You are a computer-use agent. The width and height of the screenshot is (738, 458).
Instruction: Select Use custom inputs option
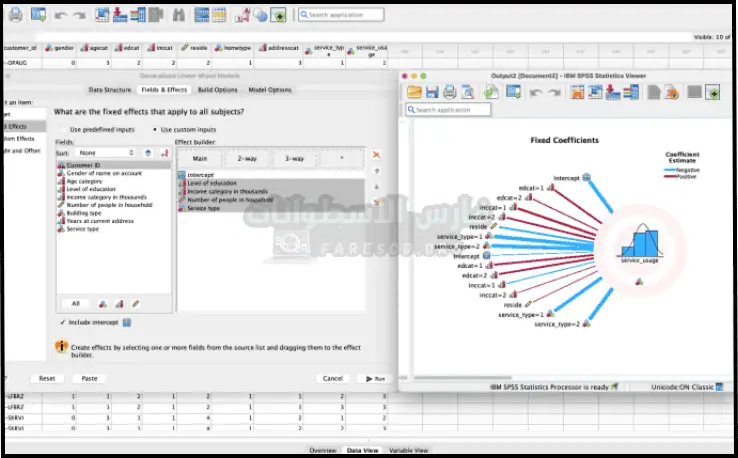pyautogui.click(x=154, y=129)
